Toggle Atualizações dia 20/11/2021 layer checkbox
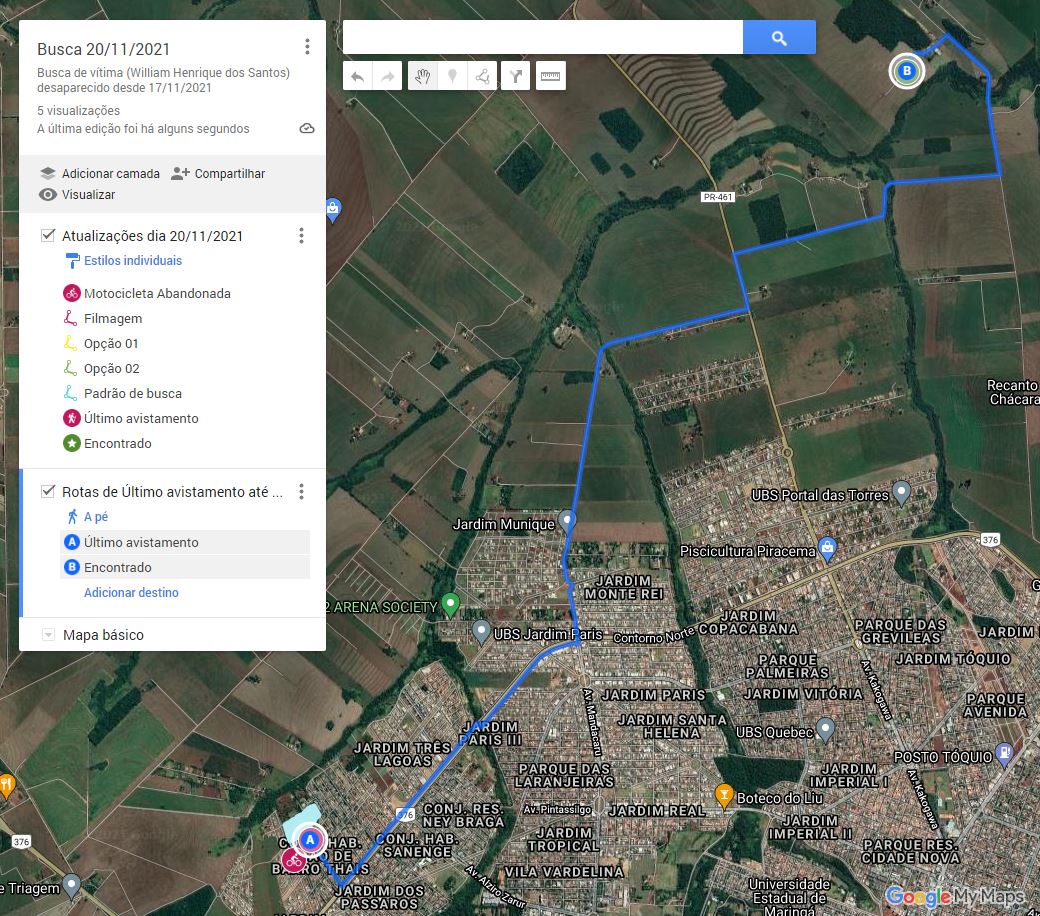Screen dimensions: 1040x916 (x=48, y=236)
